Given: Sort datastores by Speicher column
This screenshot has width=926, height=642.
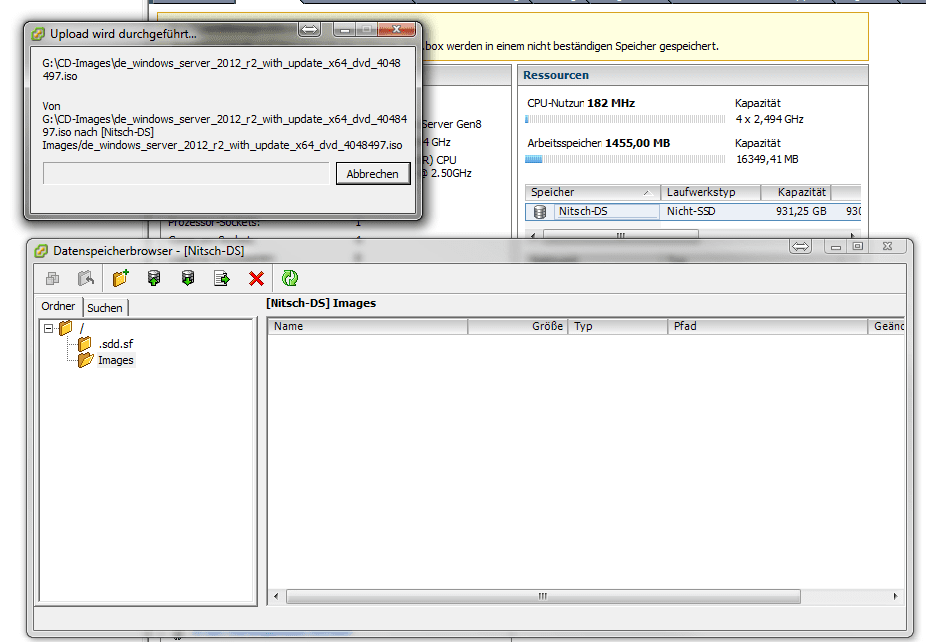Looking at the screenshot, I should pos(592,193).
